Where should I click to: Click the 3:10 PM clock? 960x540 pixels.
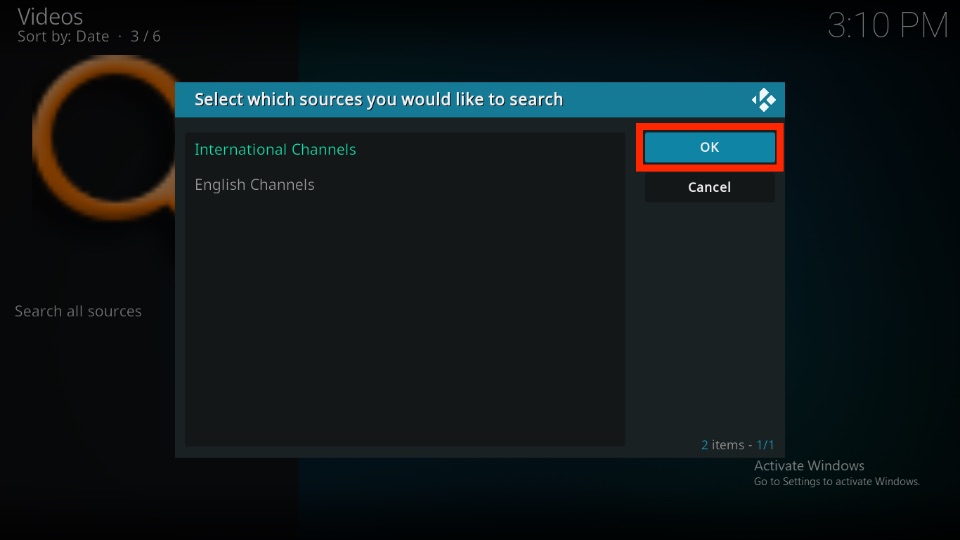[x=888, y=26]
